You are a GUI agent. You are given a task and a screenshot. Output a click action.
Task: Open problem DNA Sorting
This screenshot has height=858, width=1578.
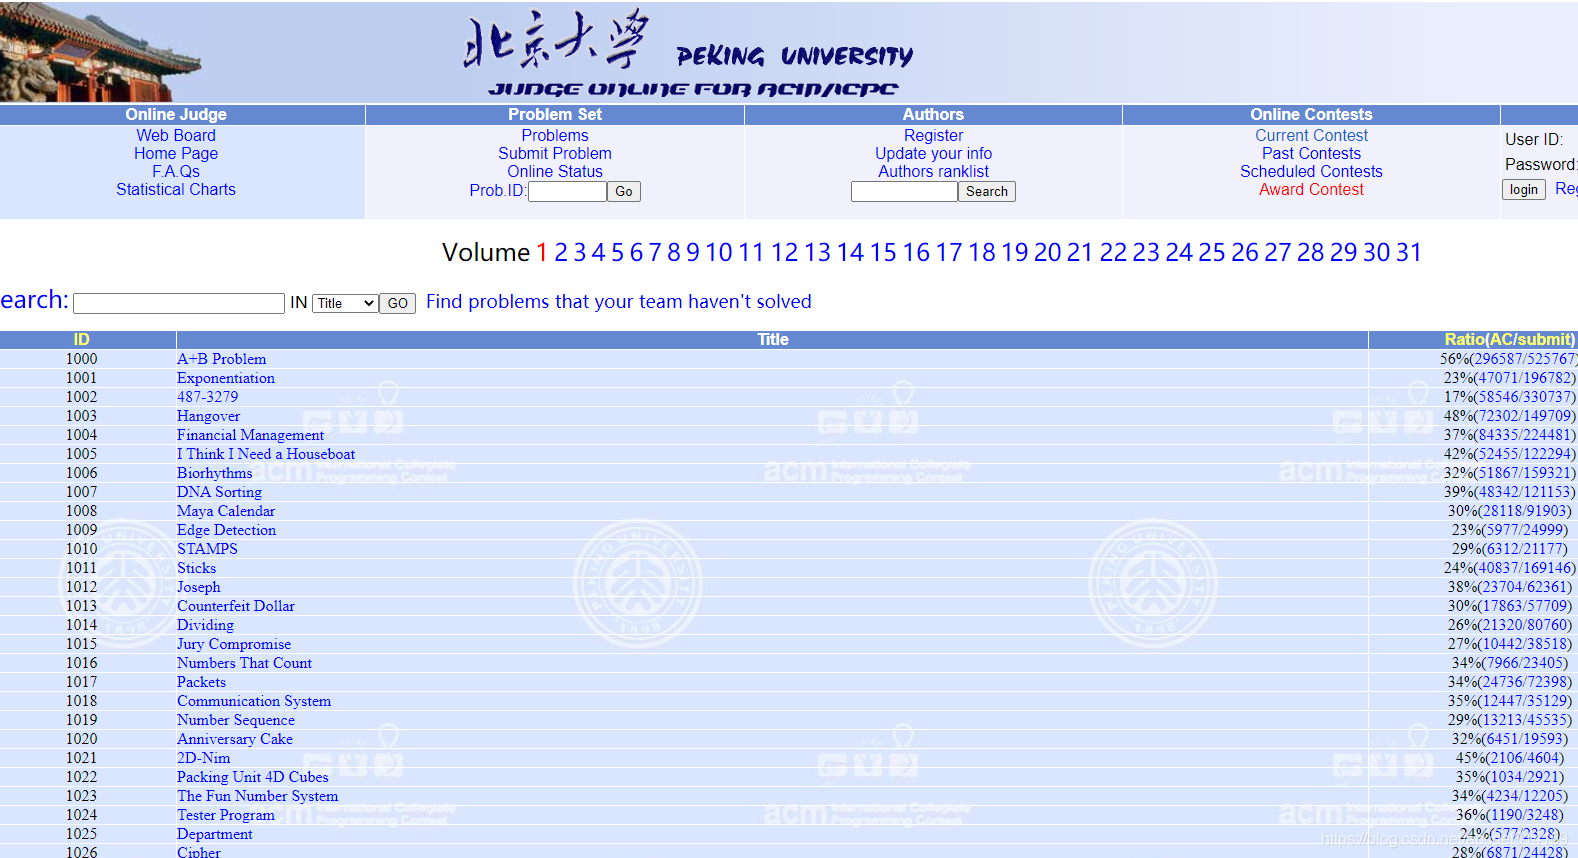pyautogui.click(x=220, y=492)
